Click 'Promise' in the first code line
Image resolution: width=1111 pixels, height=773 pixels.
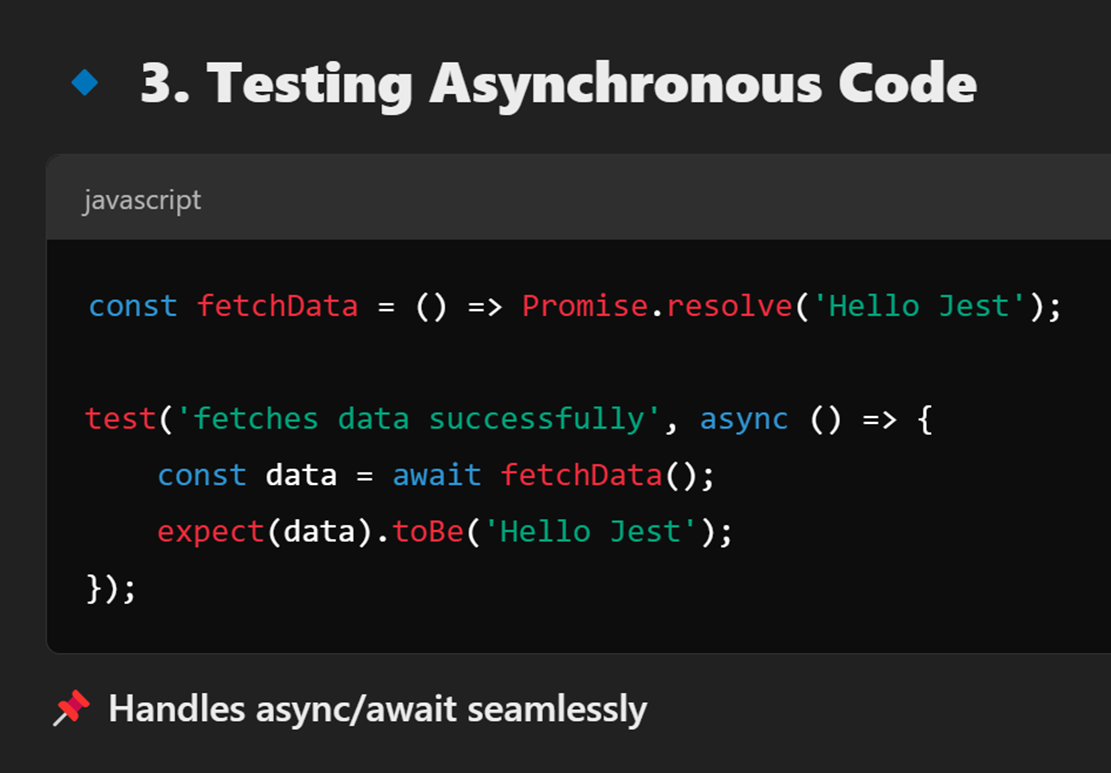click(585, 306)
